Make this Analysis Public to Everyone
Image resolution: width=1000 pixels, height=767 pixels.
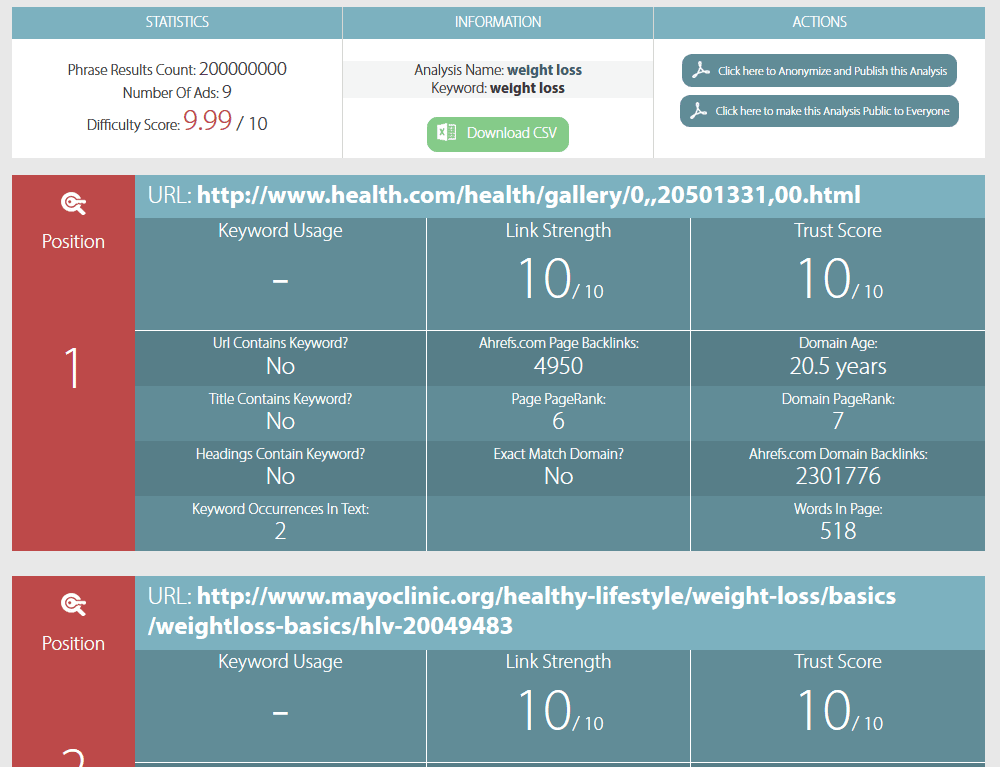tap(819, 111)
